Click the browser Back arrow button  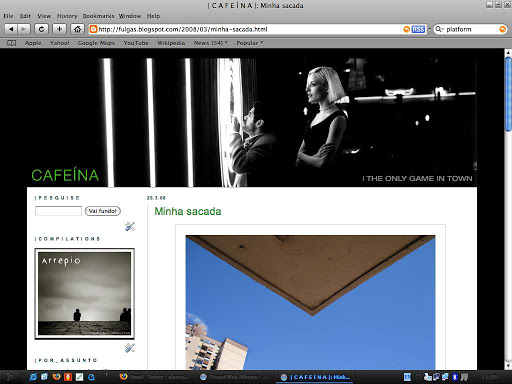tap(11, 29)
